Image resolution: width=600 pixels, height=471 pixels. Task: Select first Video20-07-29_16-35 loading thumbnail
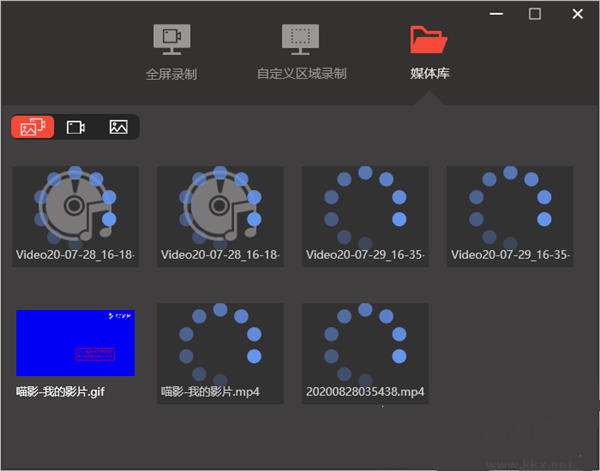coord(365,216)
